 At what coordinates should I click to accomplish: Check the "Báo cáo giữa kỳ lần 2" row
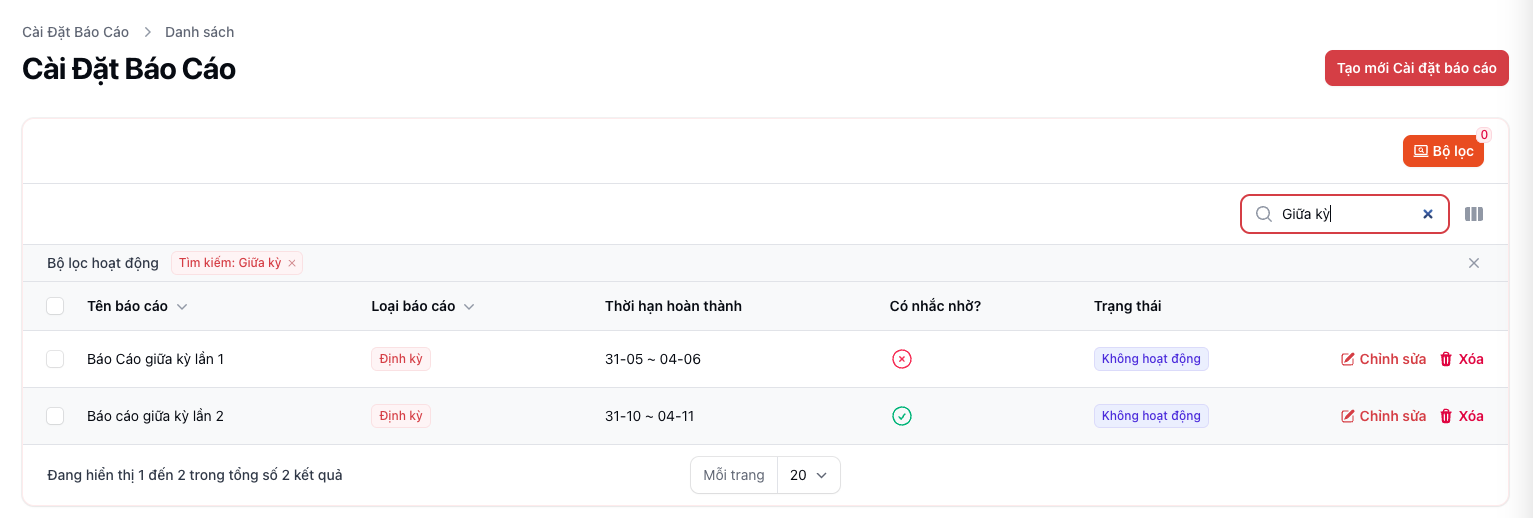click(x=55, y=416)
